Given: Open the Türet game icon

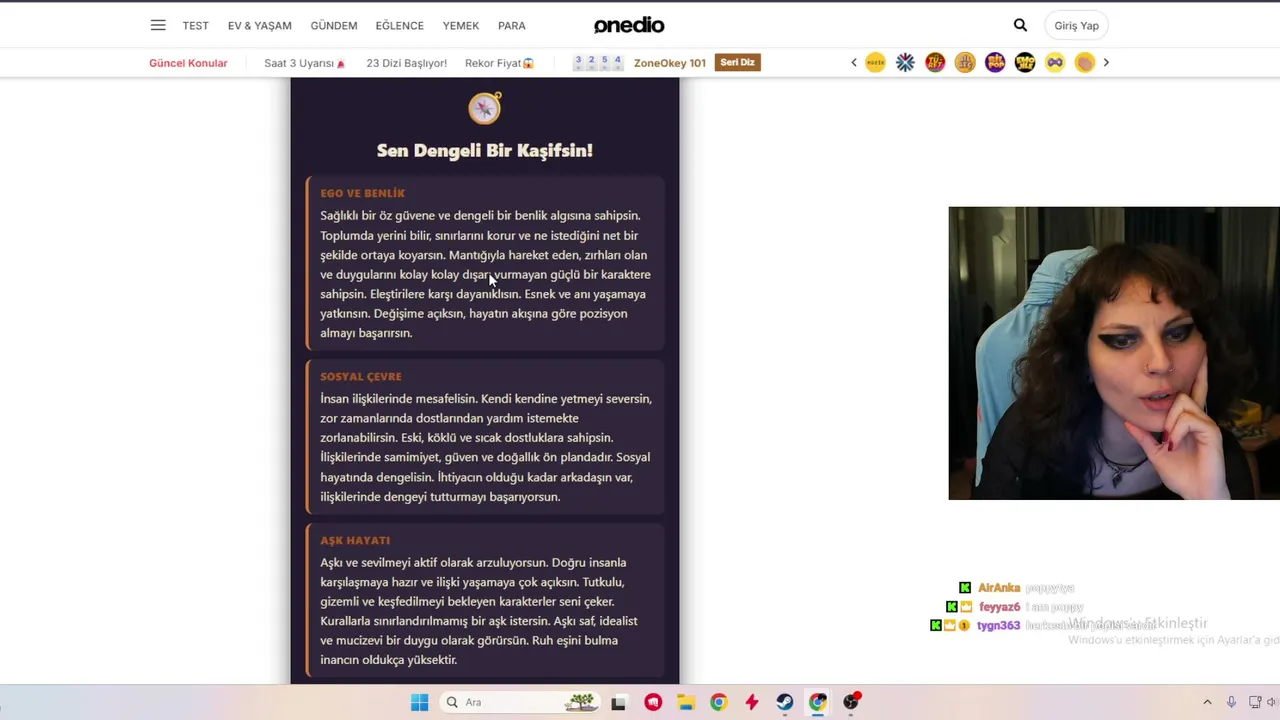Looking at the screenshot, I should coord(935,62).
